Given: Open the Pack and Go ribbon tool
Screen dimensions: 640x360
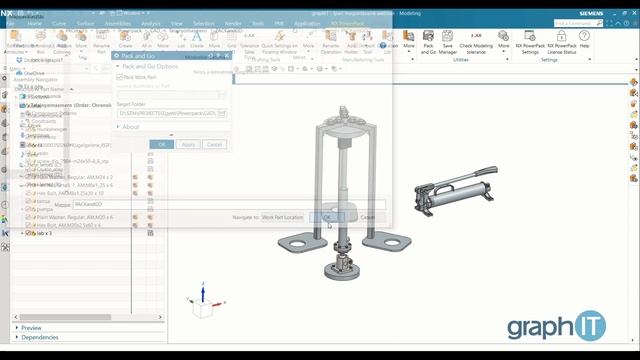Looking at the screenshot, I should 428,42.
